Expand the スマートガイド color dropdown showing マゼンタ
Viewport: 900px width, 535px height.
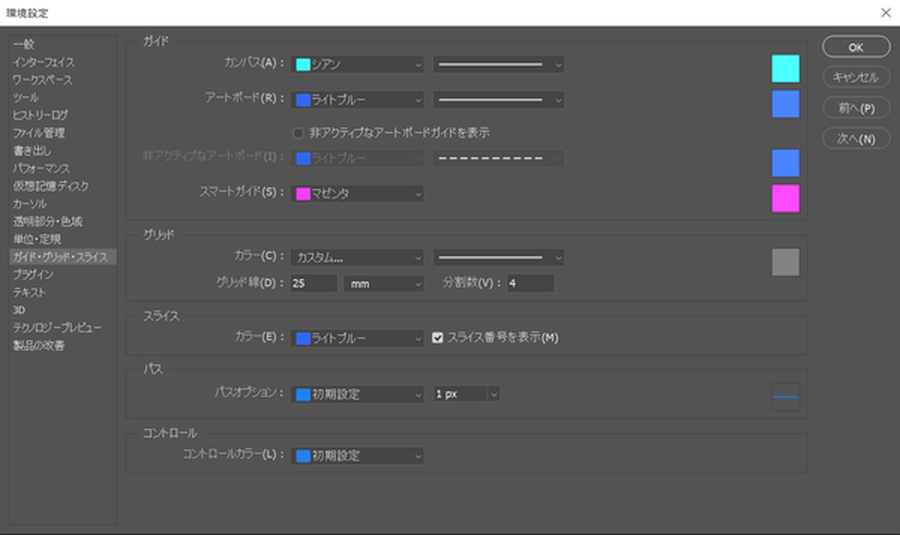pos(359,194)
